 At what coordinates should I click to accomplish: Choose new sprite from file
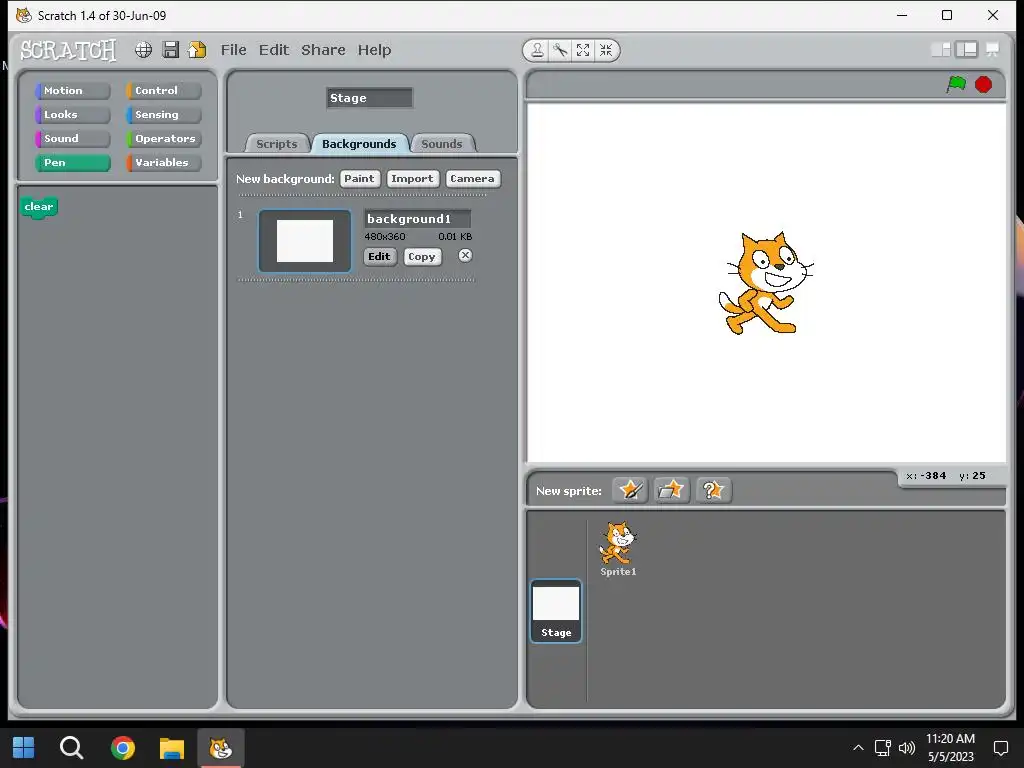(x=671, y=490)
